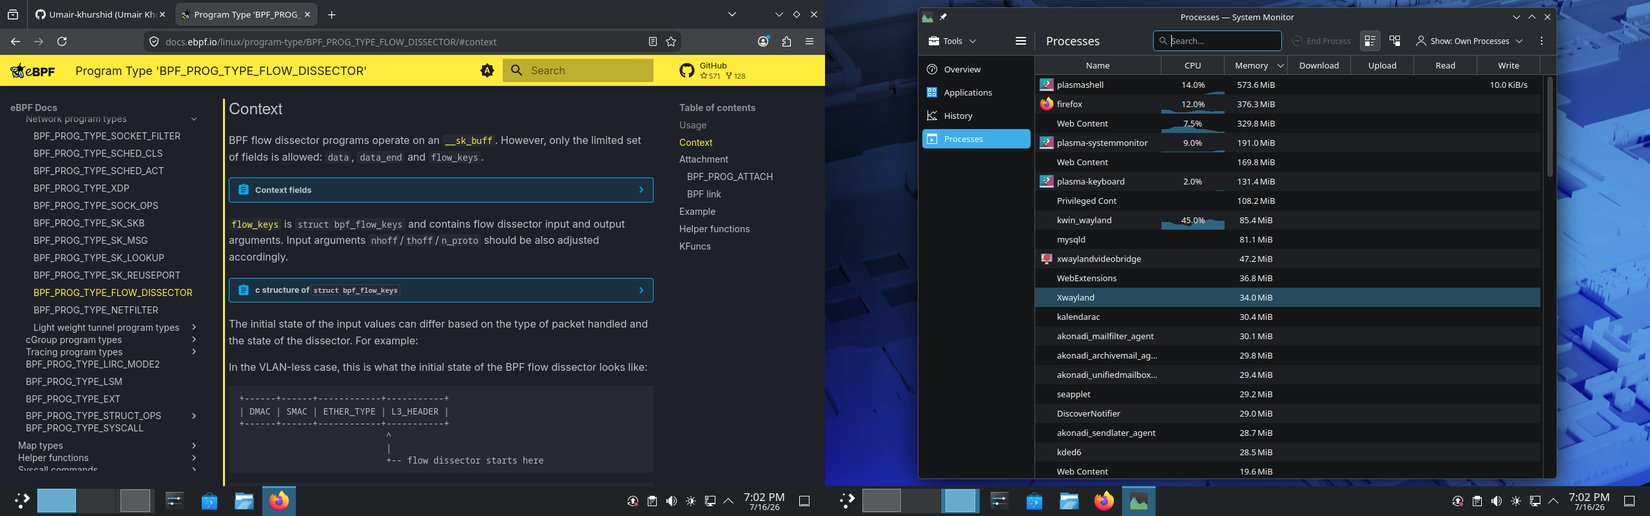Expand BPF_PROG_TYPE_STRUCT_OPS entry
The height and width of the screenshot is (516, 1650).
(x=194, y=416)
